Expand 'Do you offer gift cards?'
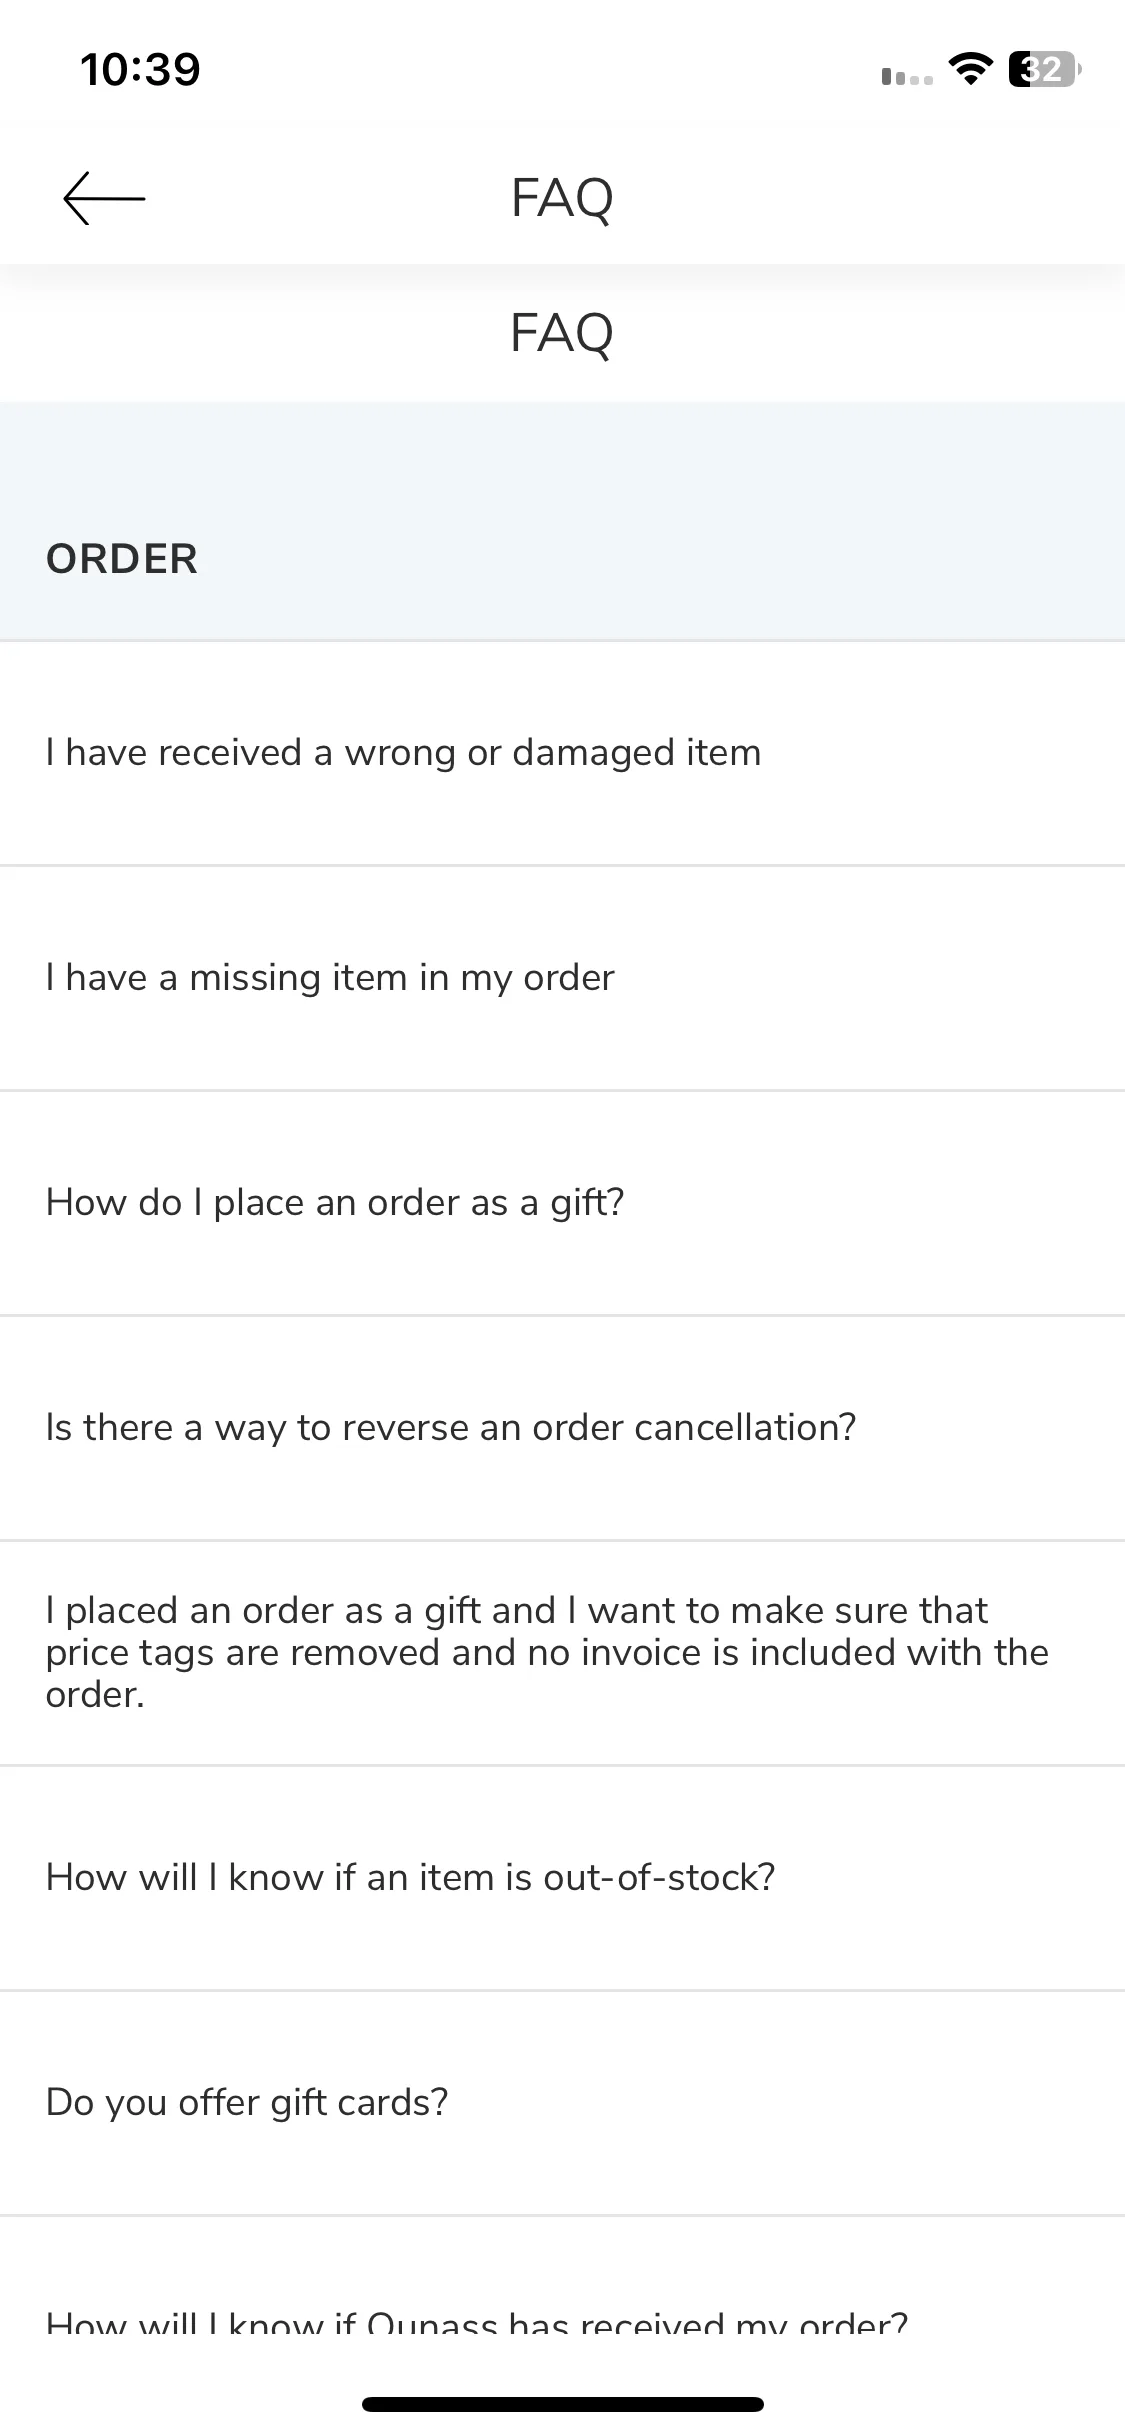1125x2436 pixels. click(x=562, y=2103)
